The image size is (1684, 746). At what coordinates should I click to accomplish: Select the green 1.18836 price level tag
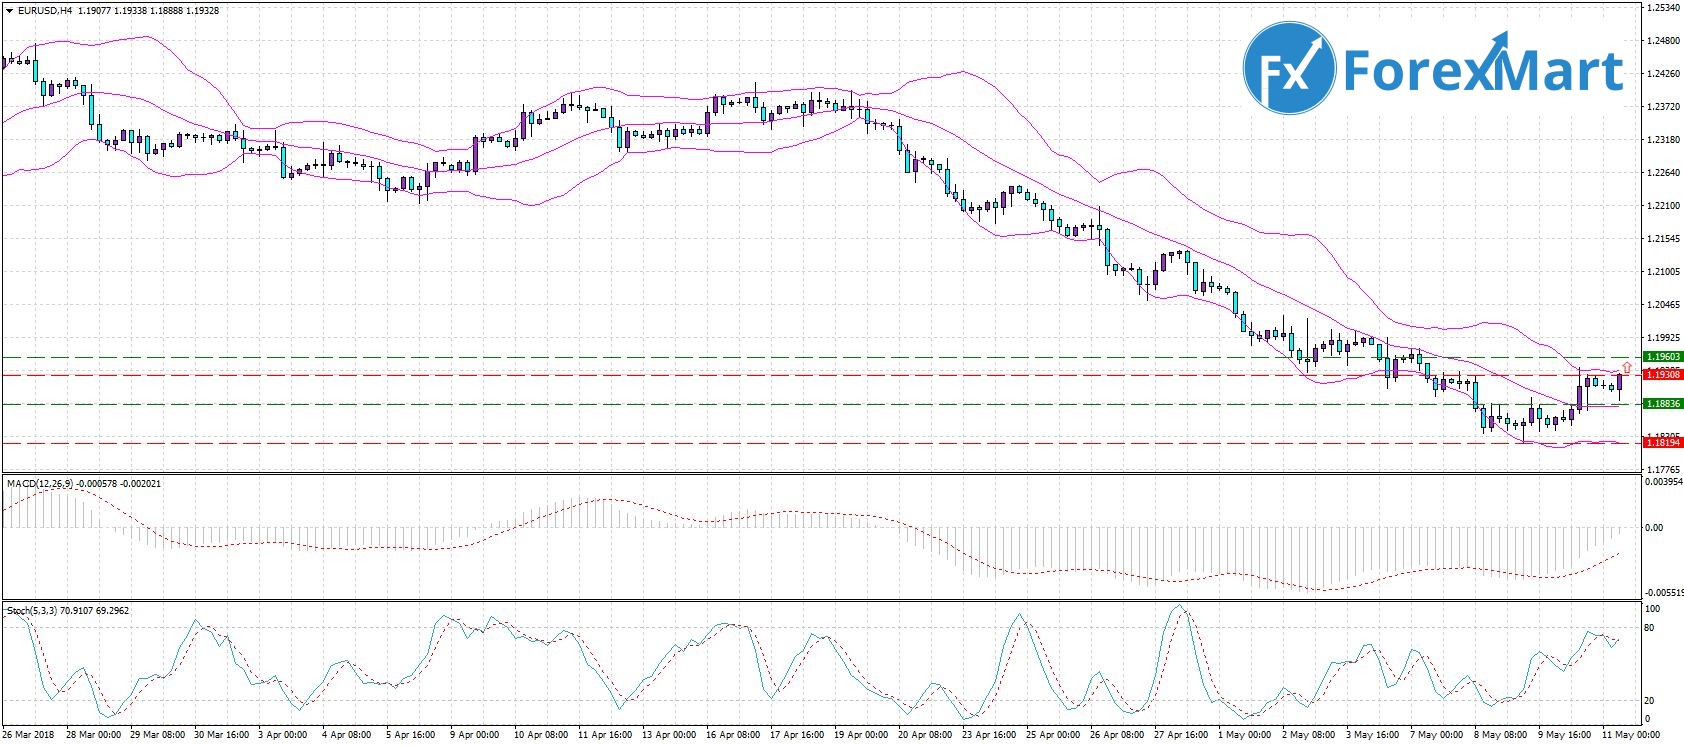(1663, 404)
